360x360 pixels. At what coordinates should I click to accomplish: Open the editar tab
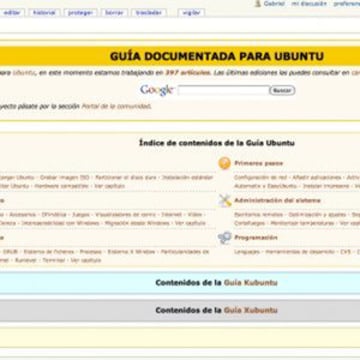tap(12, 13)
